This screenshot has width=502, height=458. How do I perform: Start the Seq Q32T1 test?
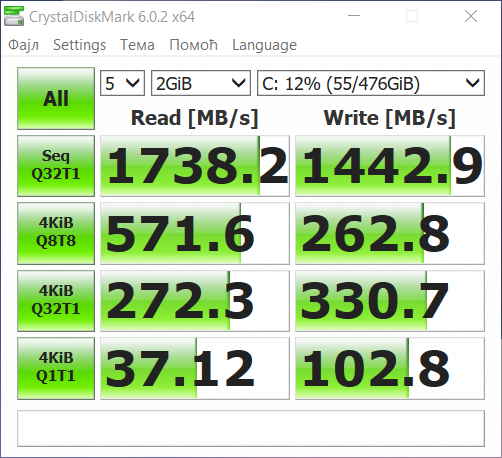coord(56,166)
